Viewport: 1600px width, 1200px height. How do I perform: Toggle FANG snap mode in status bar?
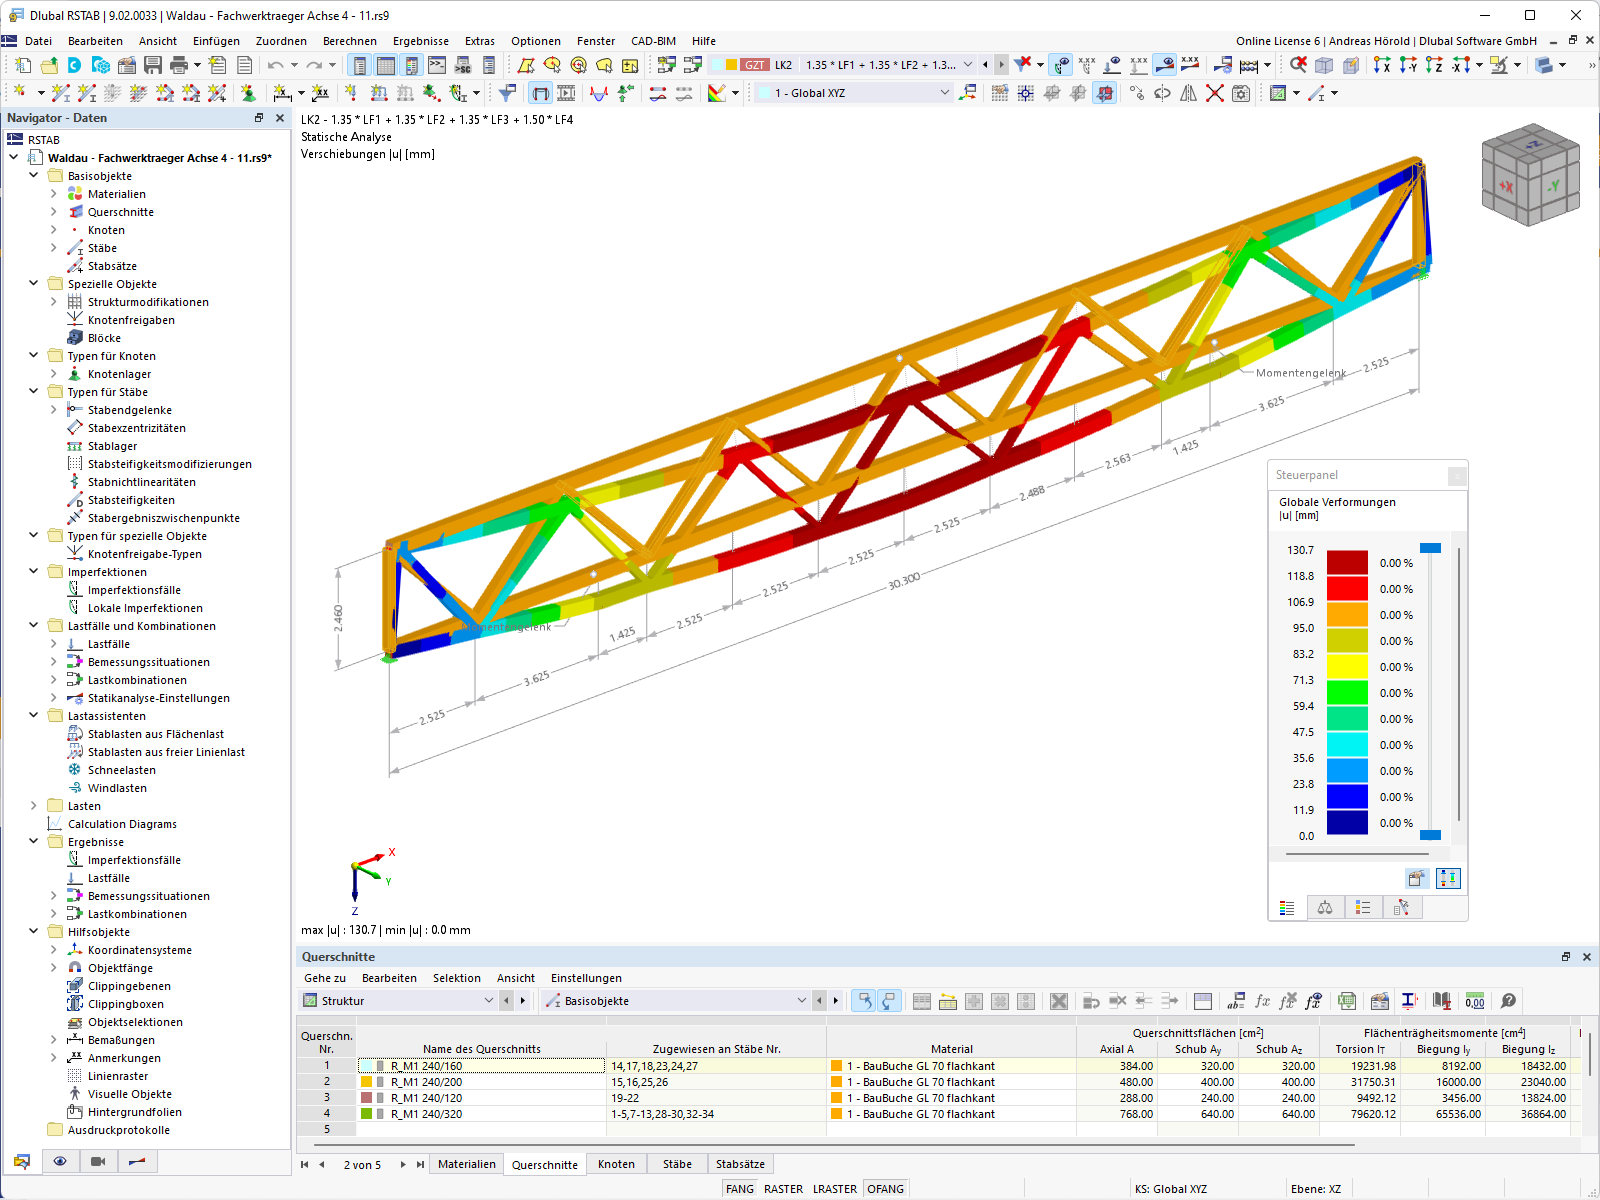tap(740, 1188)
